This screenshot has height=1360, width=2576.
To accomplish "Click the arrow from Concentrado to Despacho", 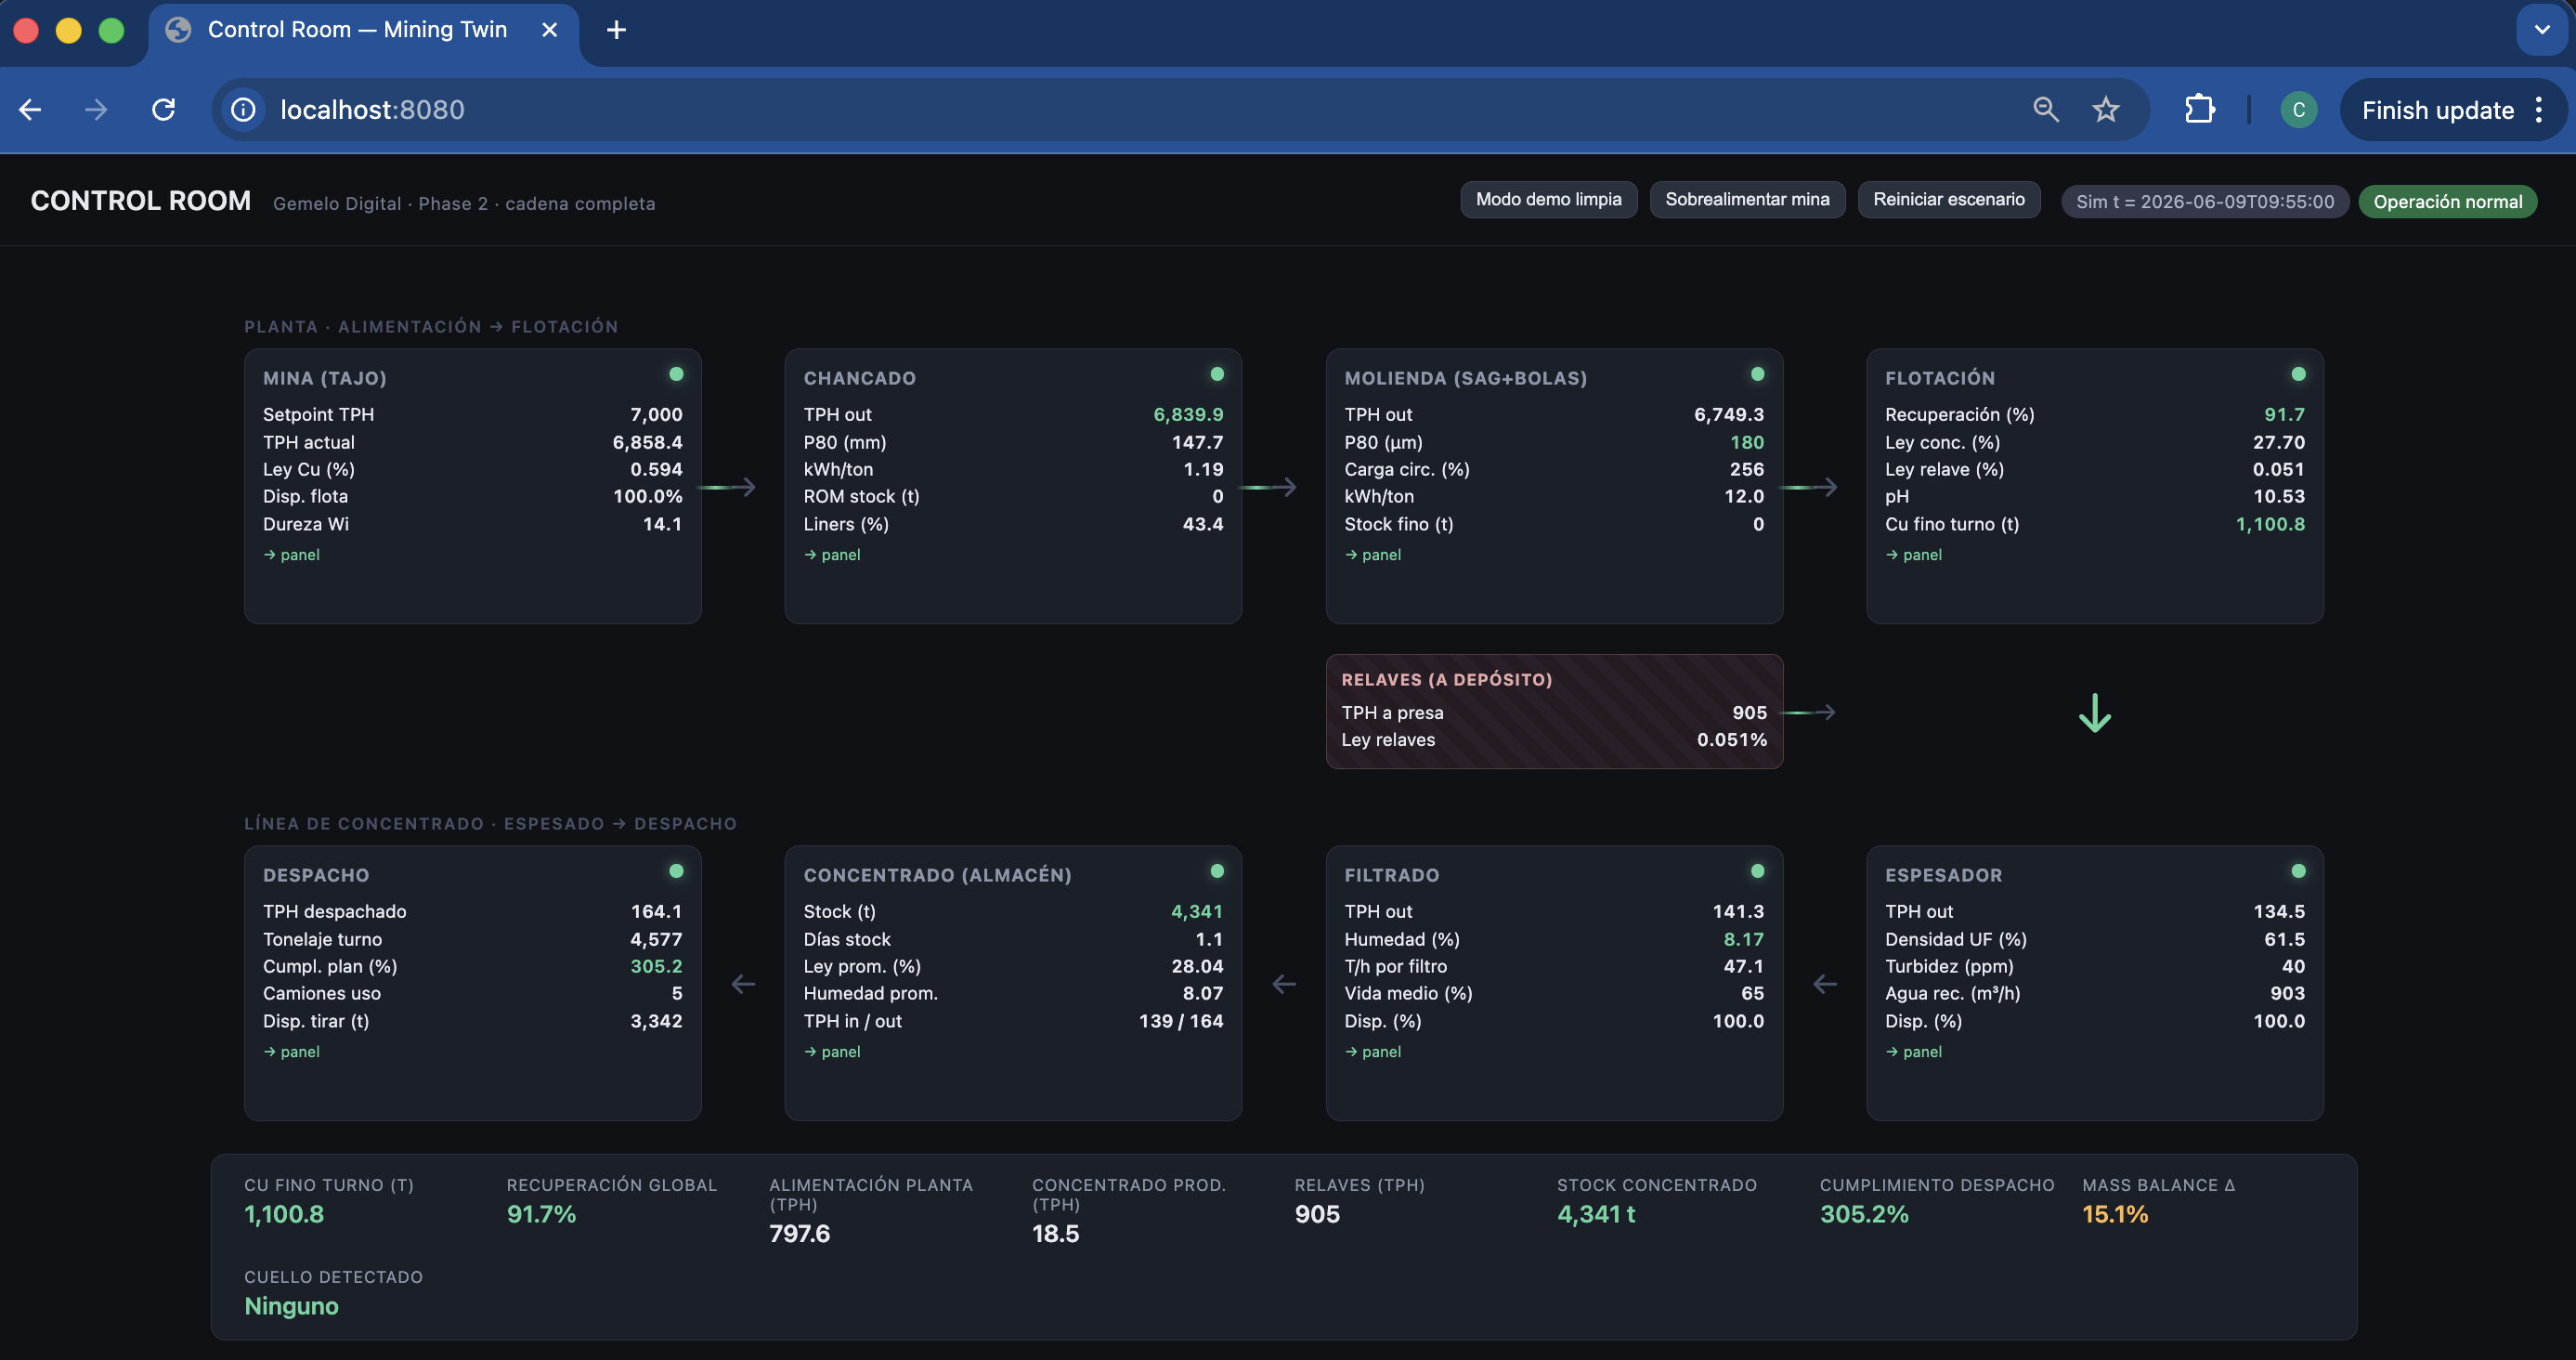I will click(x=743, y=984).
